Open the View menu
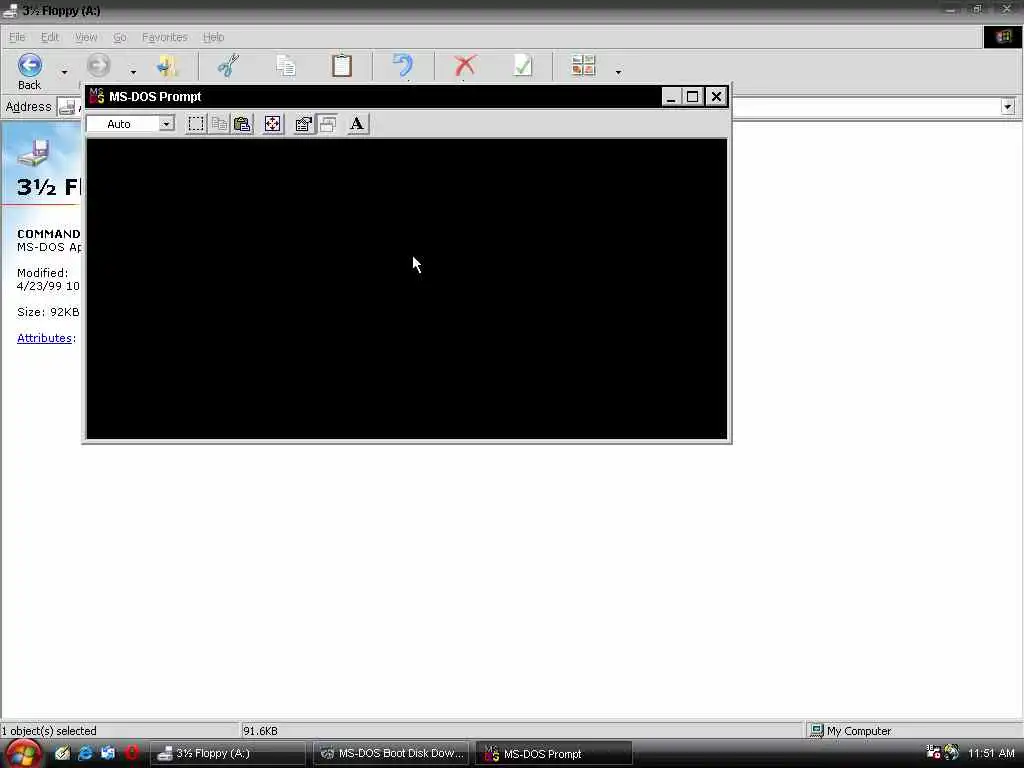1024x768 pixels. click(86, 37)
